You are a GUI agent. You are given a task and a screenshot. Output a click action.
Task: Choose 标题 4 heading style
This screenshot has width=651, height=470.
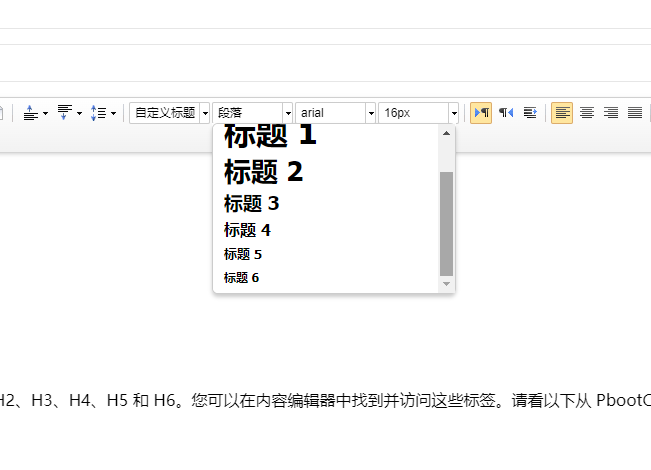tap(247, 230)
